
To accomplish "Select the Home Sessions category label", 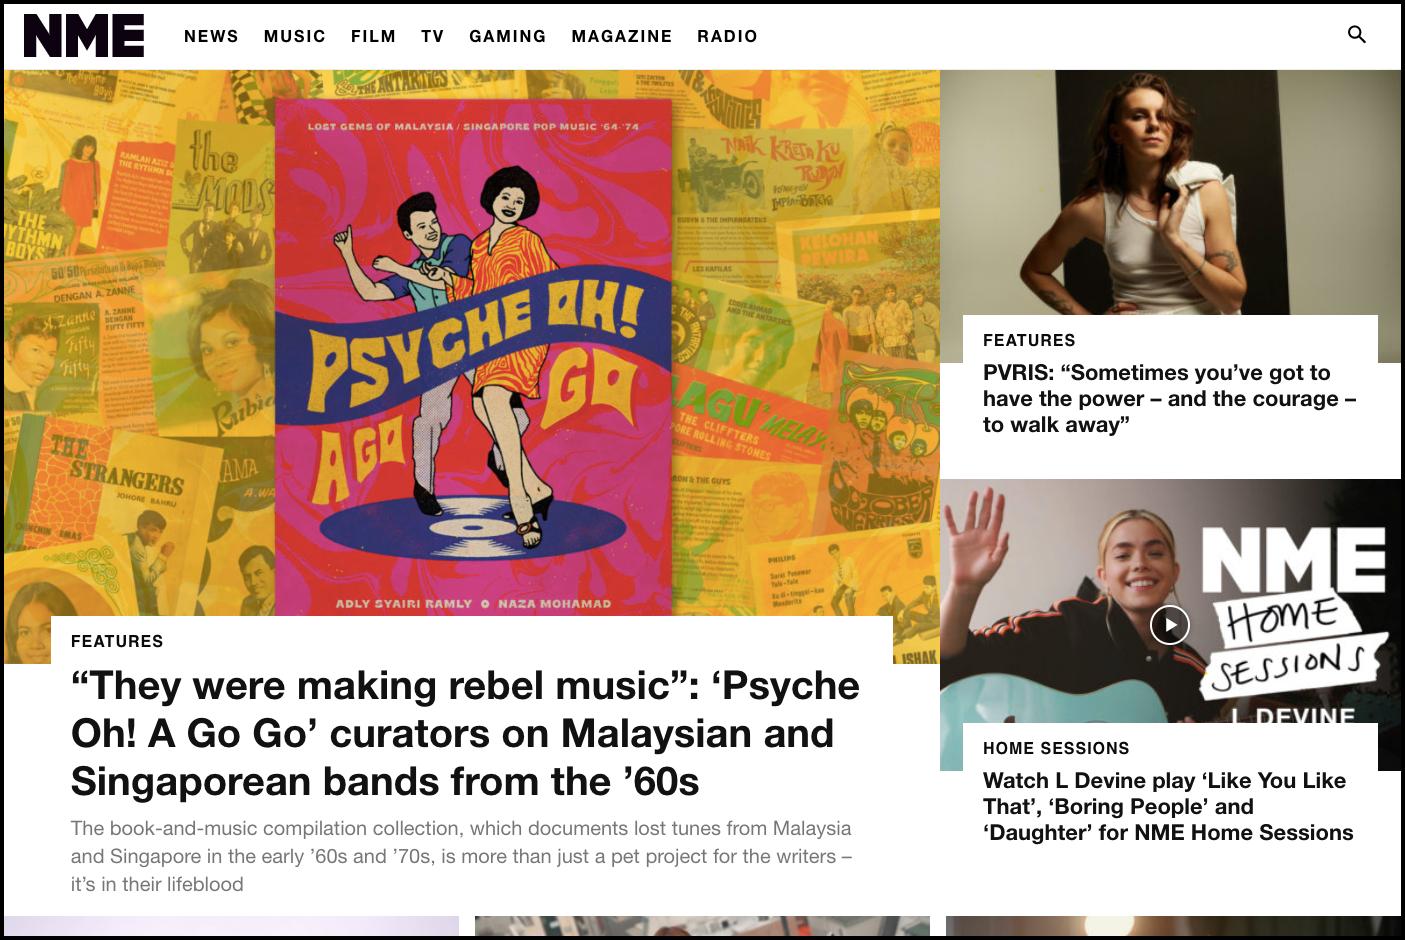I will point(1055,748).
